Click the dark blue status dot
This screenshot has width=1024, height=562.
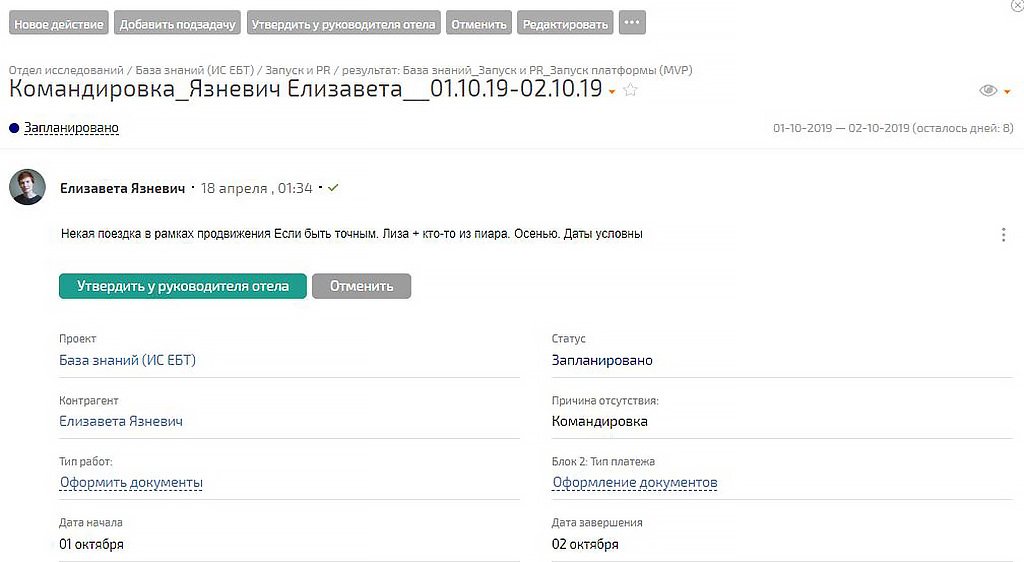pyautogui.click(x=14, y=128)
